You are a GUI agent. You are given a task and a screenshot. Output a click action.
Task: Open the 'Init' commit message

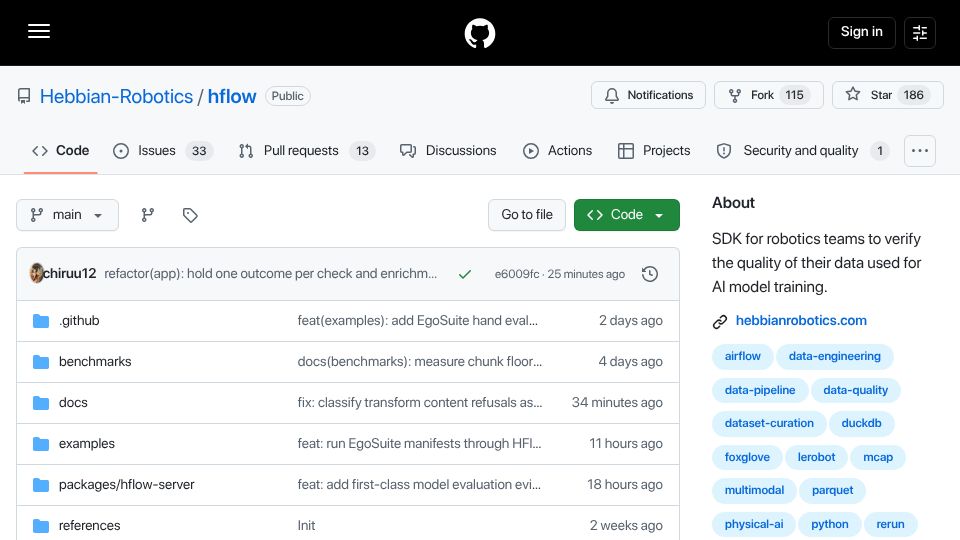tap(306, 526)
